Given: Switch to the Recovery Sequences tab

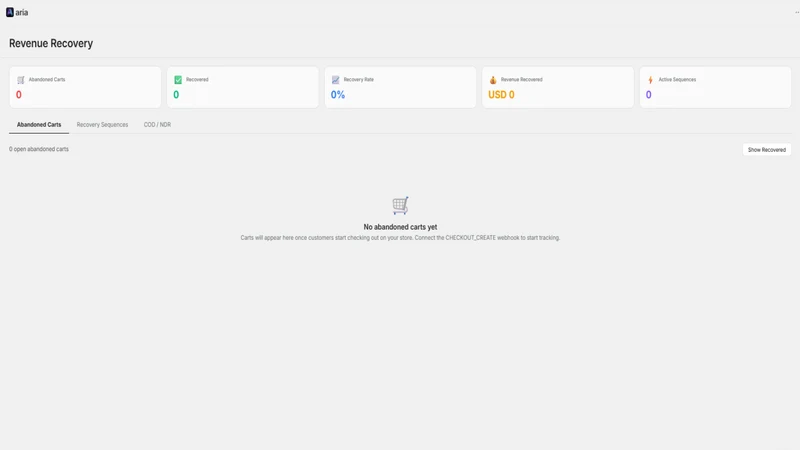Looking at the screenshot, I should [x=102, y=124].
